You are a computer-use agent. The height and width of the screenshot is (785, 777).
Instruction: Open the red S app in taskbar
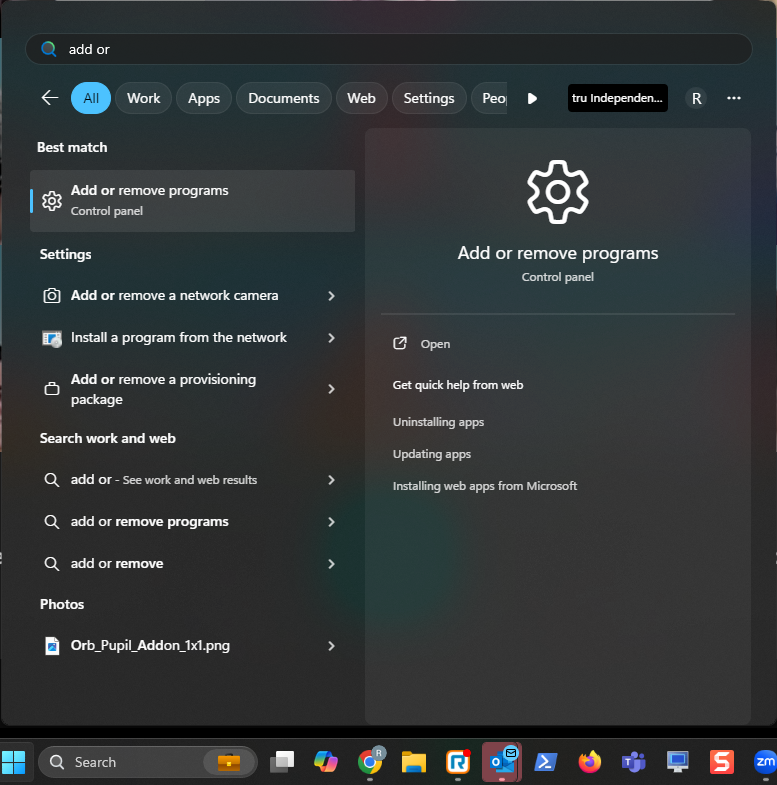(x=721, y=762)
